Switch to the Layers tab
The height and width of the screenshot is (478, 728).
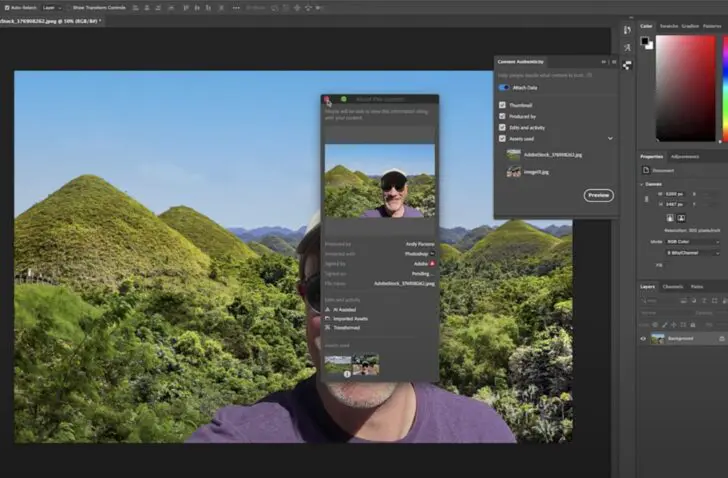click(x=647, y=286)
